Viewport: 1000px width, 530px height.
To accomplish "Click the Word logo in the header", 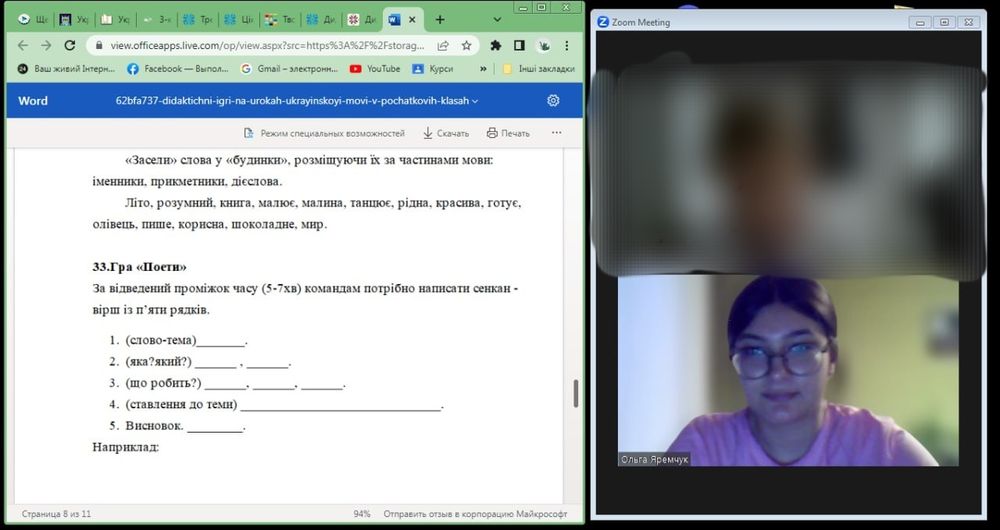I will (x=33, y=101).
